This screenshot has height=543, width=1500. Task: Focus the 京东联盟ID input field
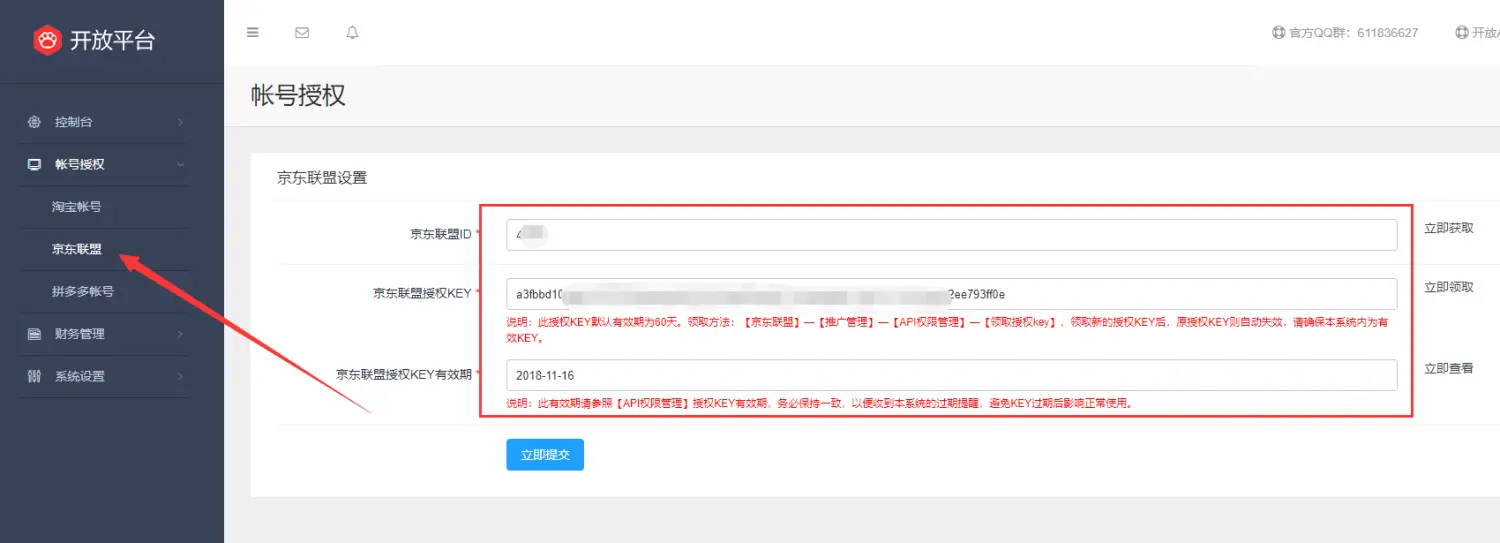951,235
